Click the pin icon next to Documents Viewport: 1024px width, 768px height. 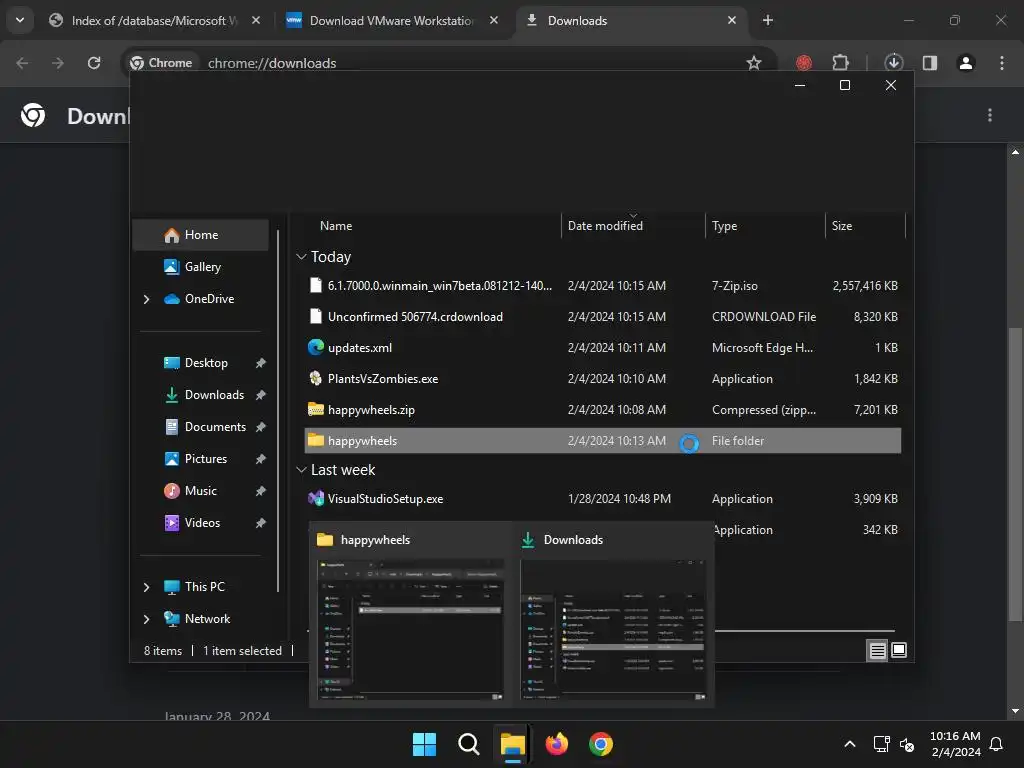pyautogui.click(x=261, y=427)
